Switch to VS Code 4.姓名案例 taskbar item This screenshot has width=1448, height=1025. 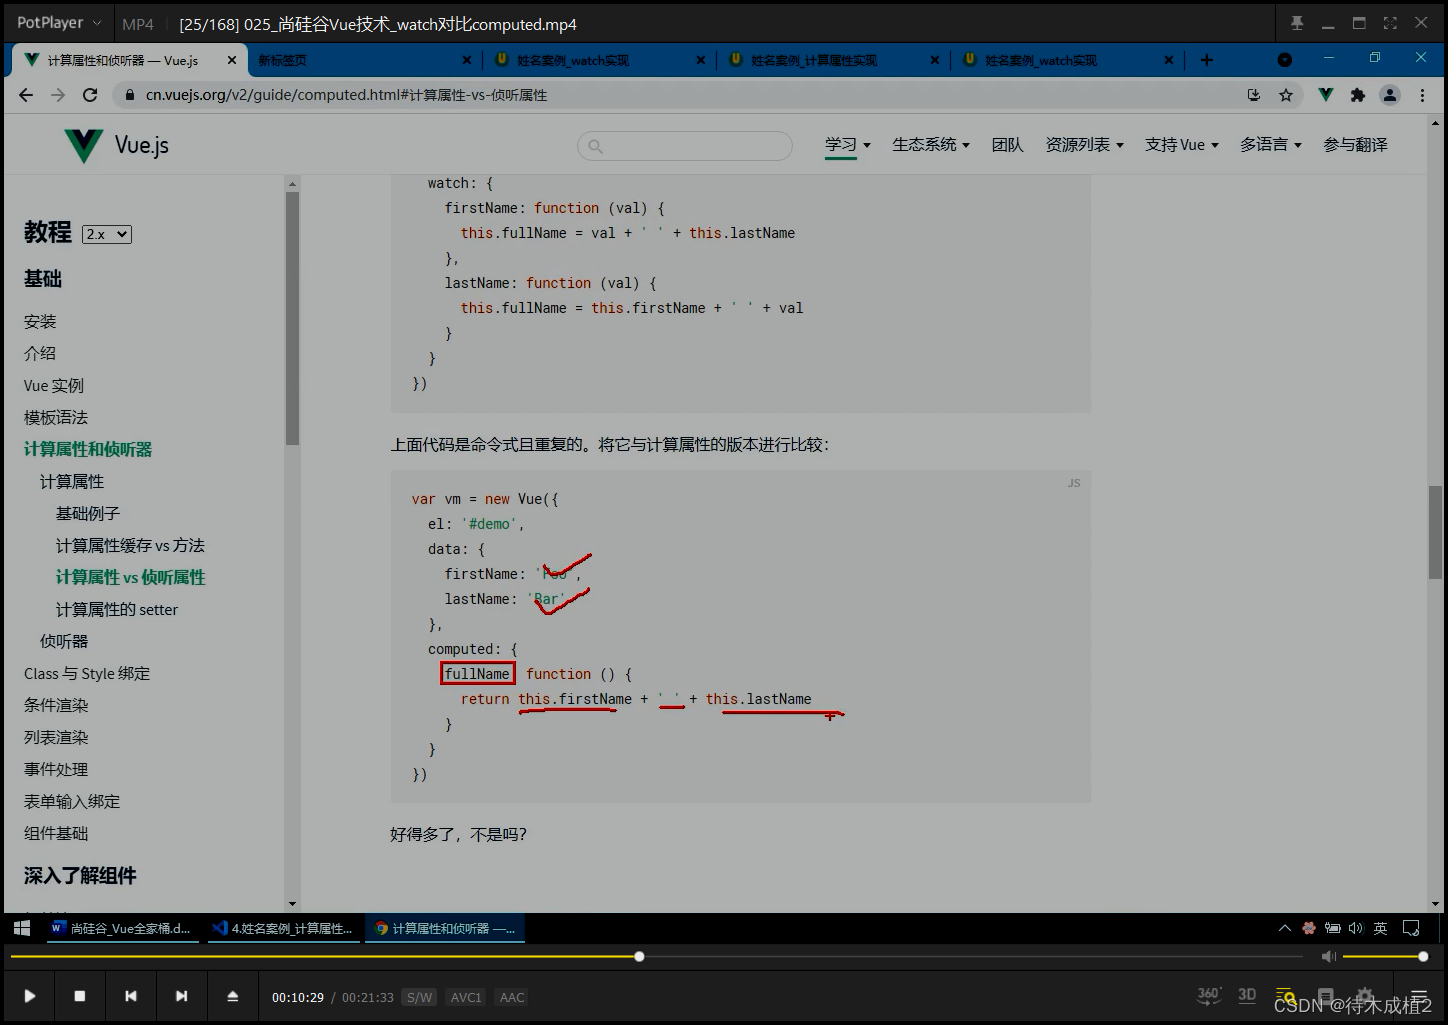click(x=283, y=928)
